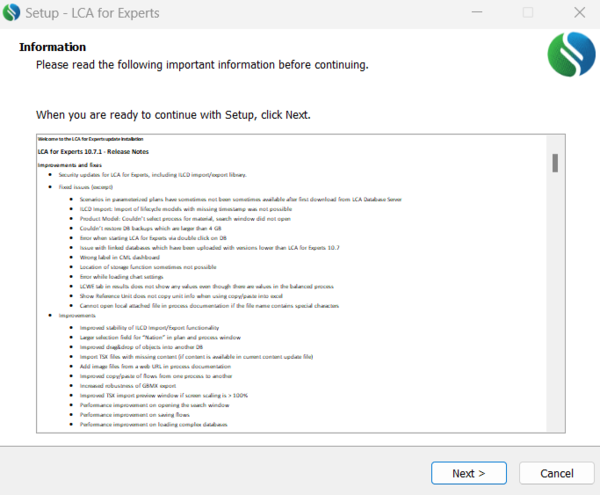The width and height of the screenshot is (600, 495).
Task: Click 'Cannot open local attached file' line
Action: (x=209, y=306)
